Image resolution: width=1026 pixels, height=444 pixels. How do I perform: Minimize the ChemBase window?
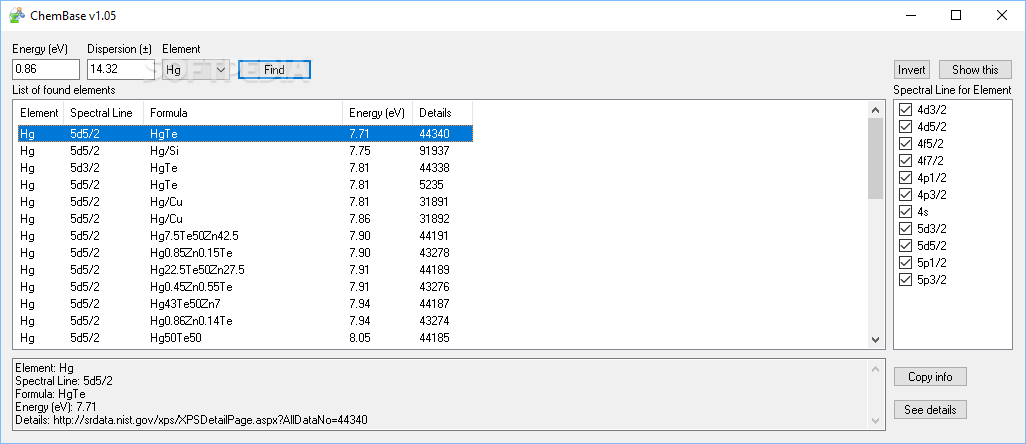[x=911, y=16]
